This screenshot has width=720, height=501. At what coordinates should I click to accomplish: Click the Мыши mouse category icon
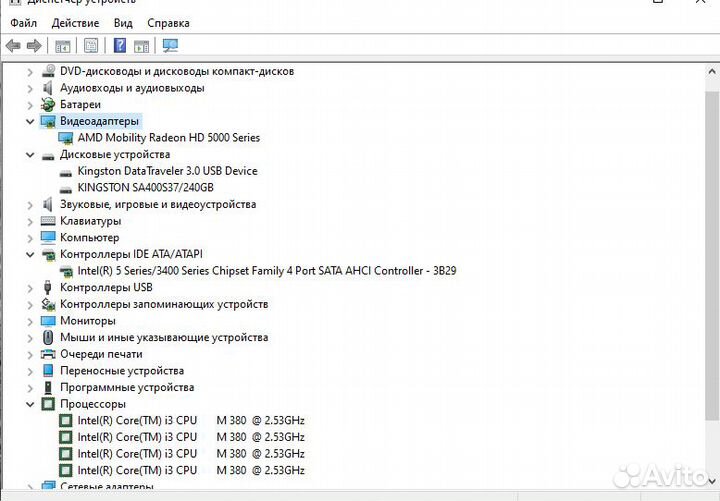point(48,338)
